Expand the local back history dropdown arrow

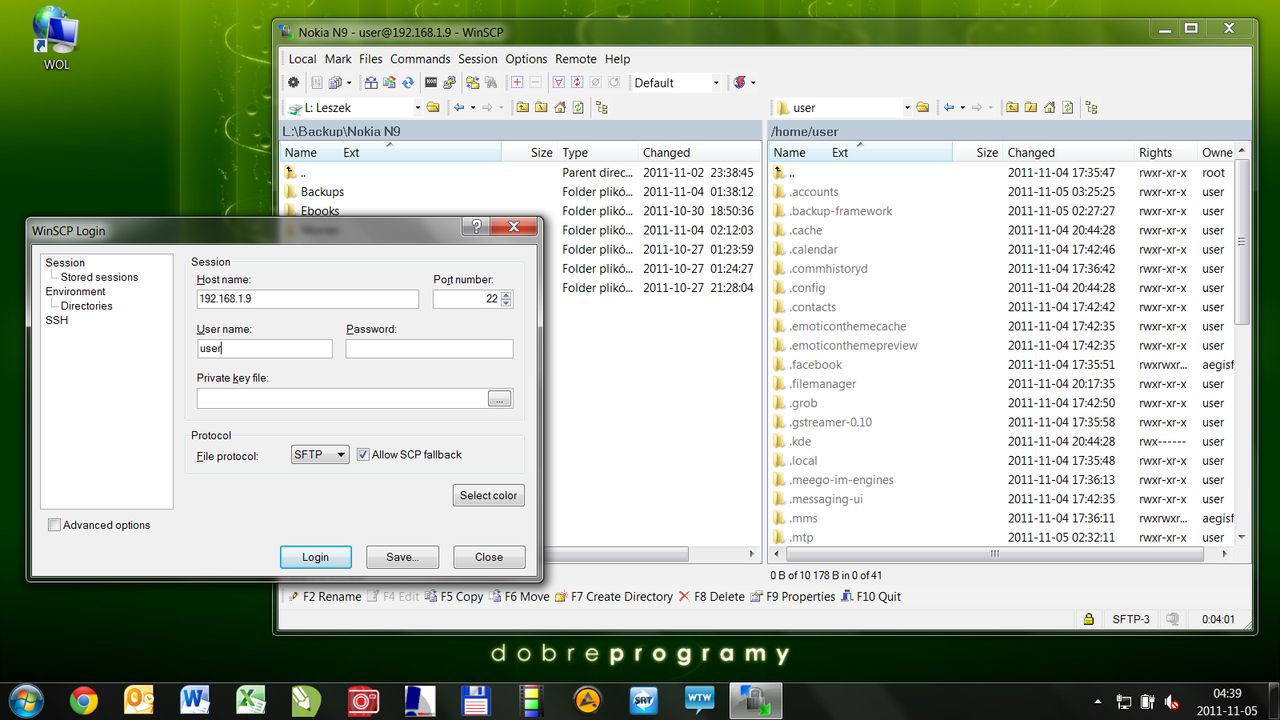coord(473,107)
